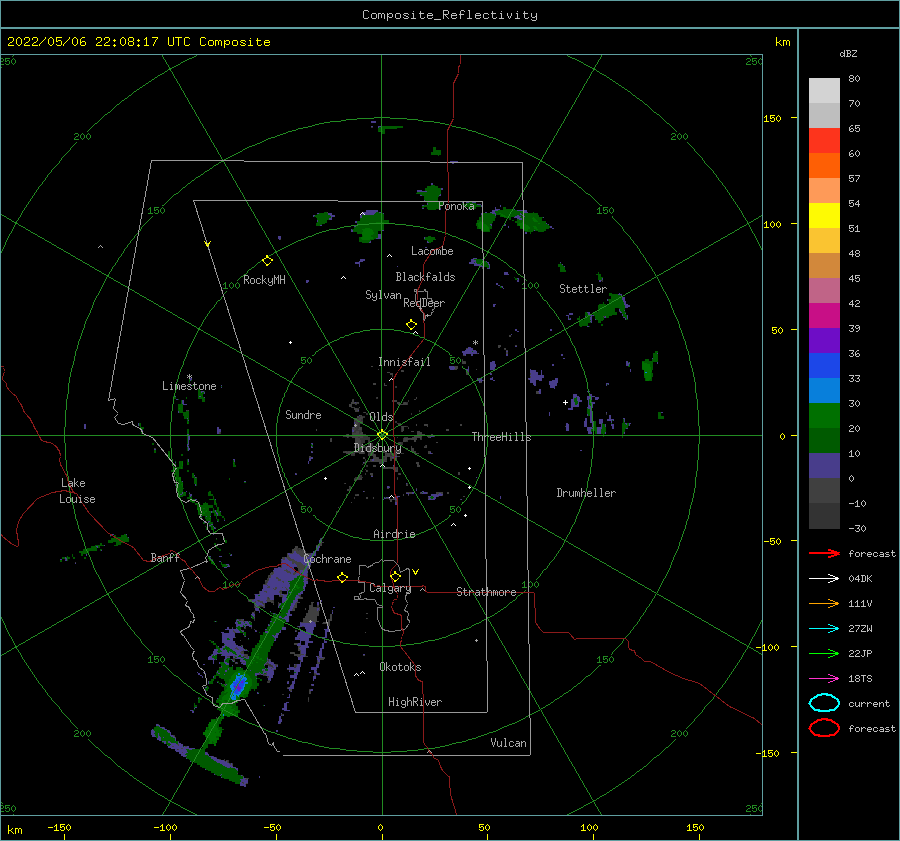Screen dimensions: 900x841
Task: Click the ThreeHills label
Action: (501, 437)
